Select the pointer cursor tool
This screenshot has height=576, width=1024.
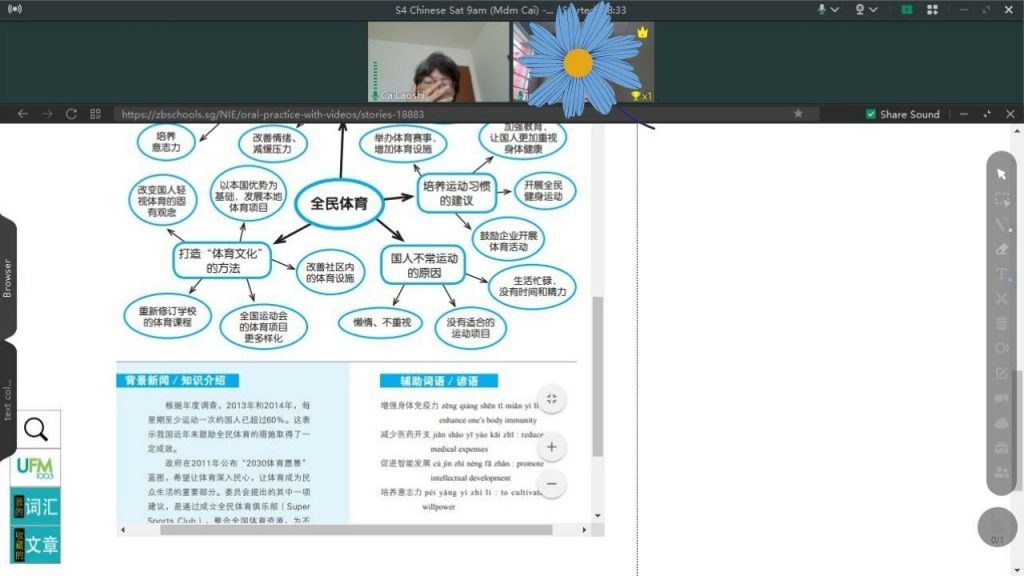1001,174
